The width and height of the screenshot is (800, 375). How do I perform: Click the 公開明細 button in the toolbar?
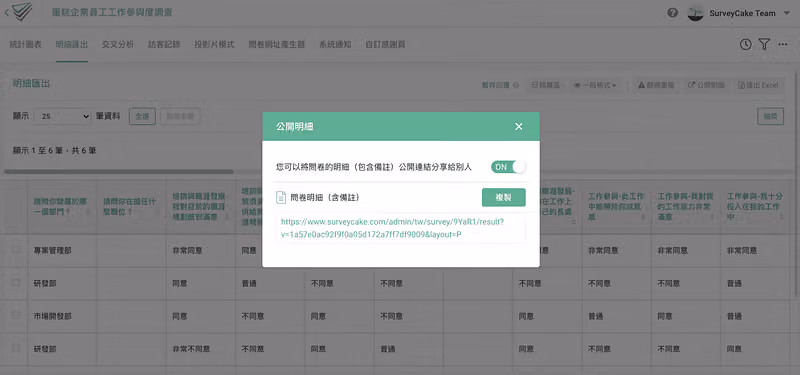pos(706,85)
